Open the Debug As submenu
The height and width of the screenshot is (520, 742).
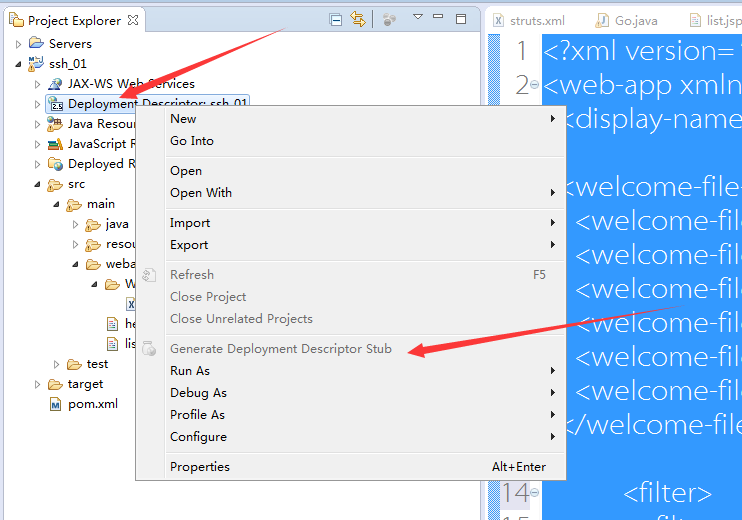tap(365, 393)
